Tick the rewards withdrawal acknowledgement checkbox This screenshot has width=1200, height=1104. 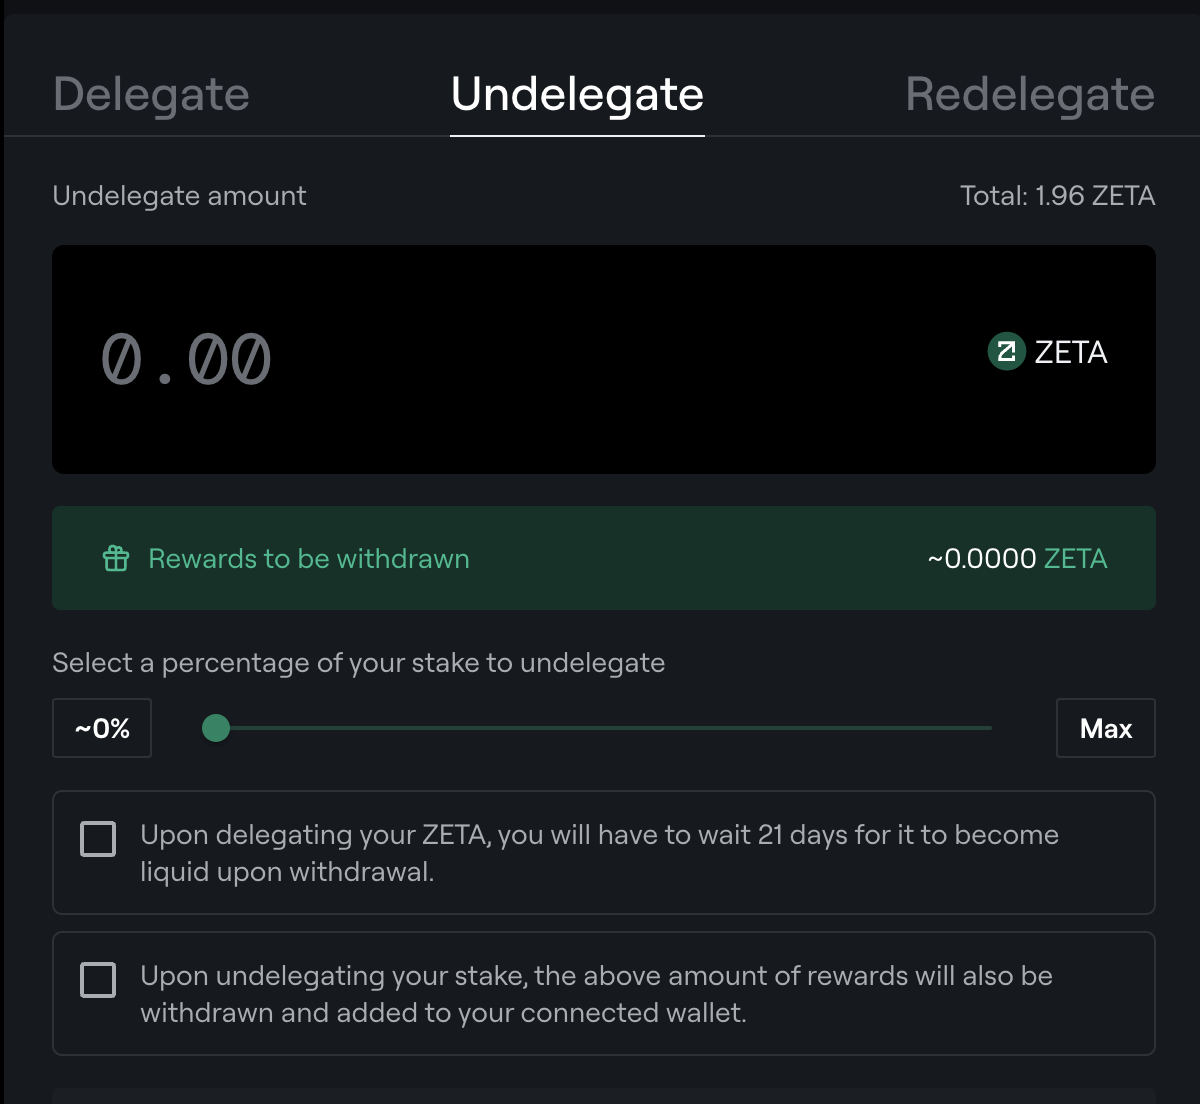coord(98,980)
